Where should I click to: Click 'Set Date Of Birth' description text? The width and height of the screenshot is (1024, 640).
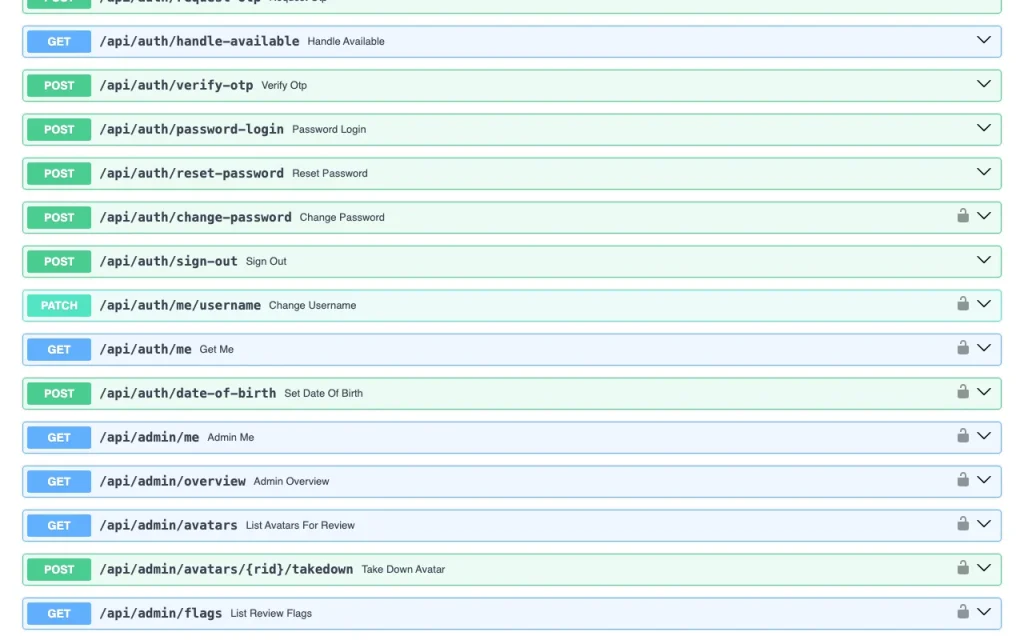tap(324, 393)
